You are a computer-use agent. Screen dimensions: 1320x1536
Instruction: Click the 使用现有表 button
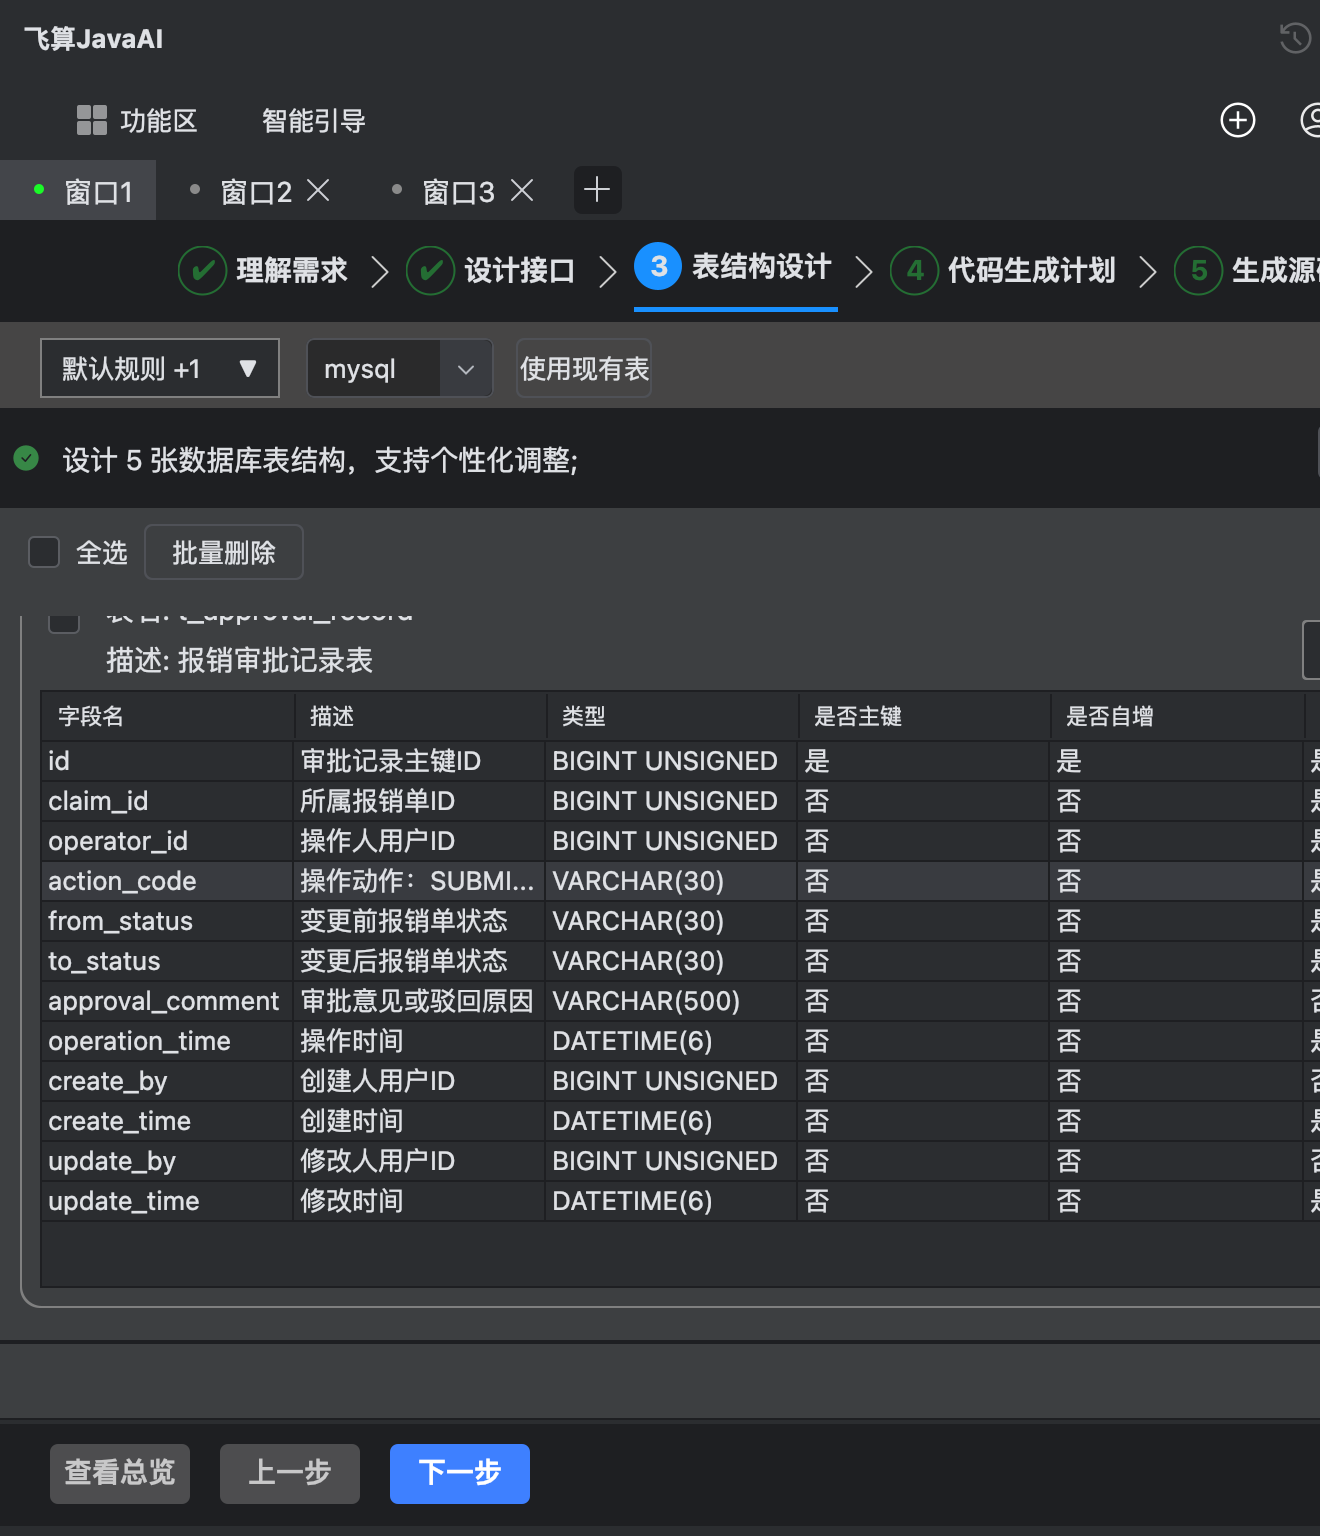point(584,368)
